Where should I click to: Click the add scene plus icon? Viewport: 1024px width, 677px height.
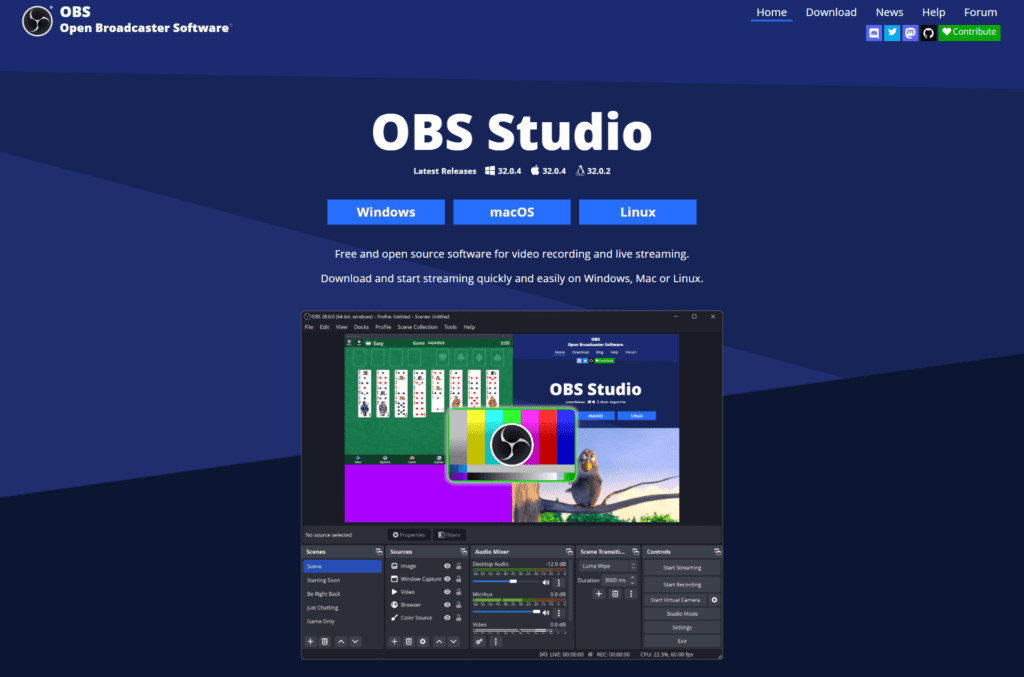pyautogui.click(x=310, y=641)
